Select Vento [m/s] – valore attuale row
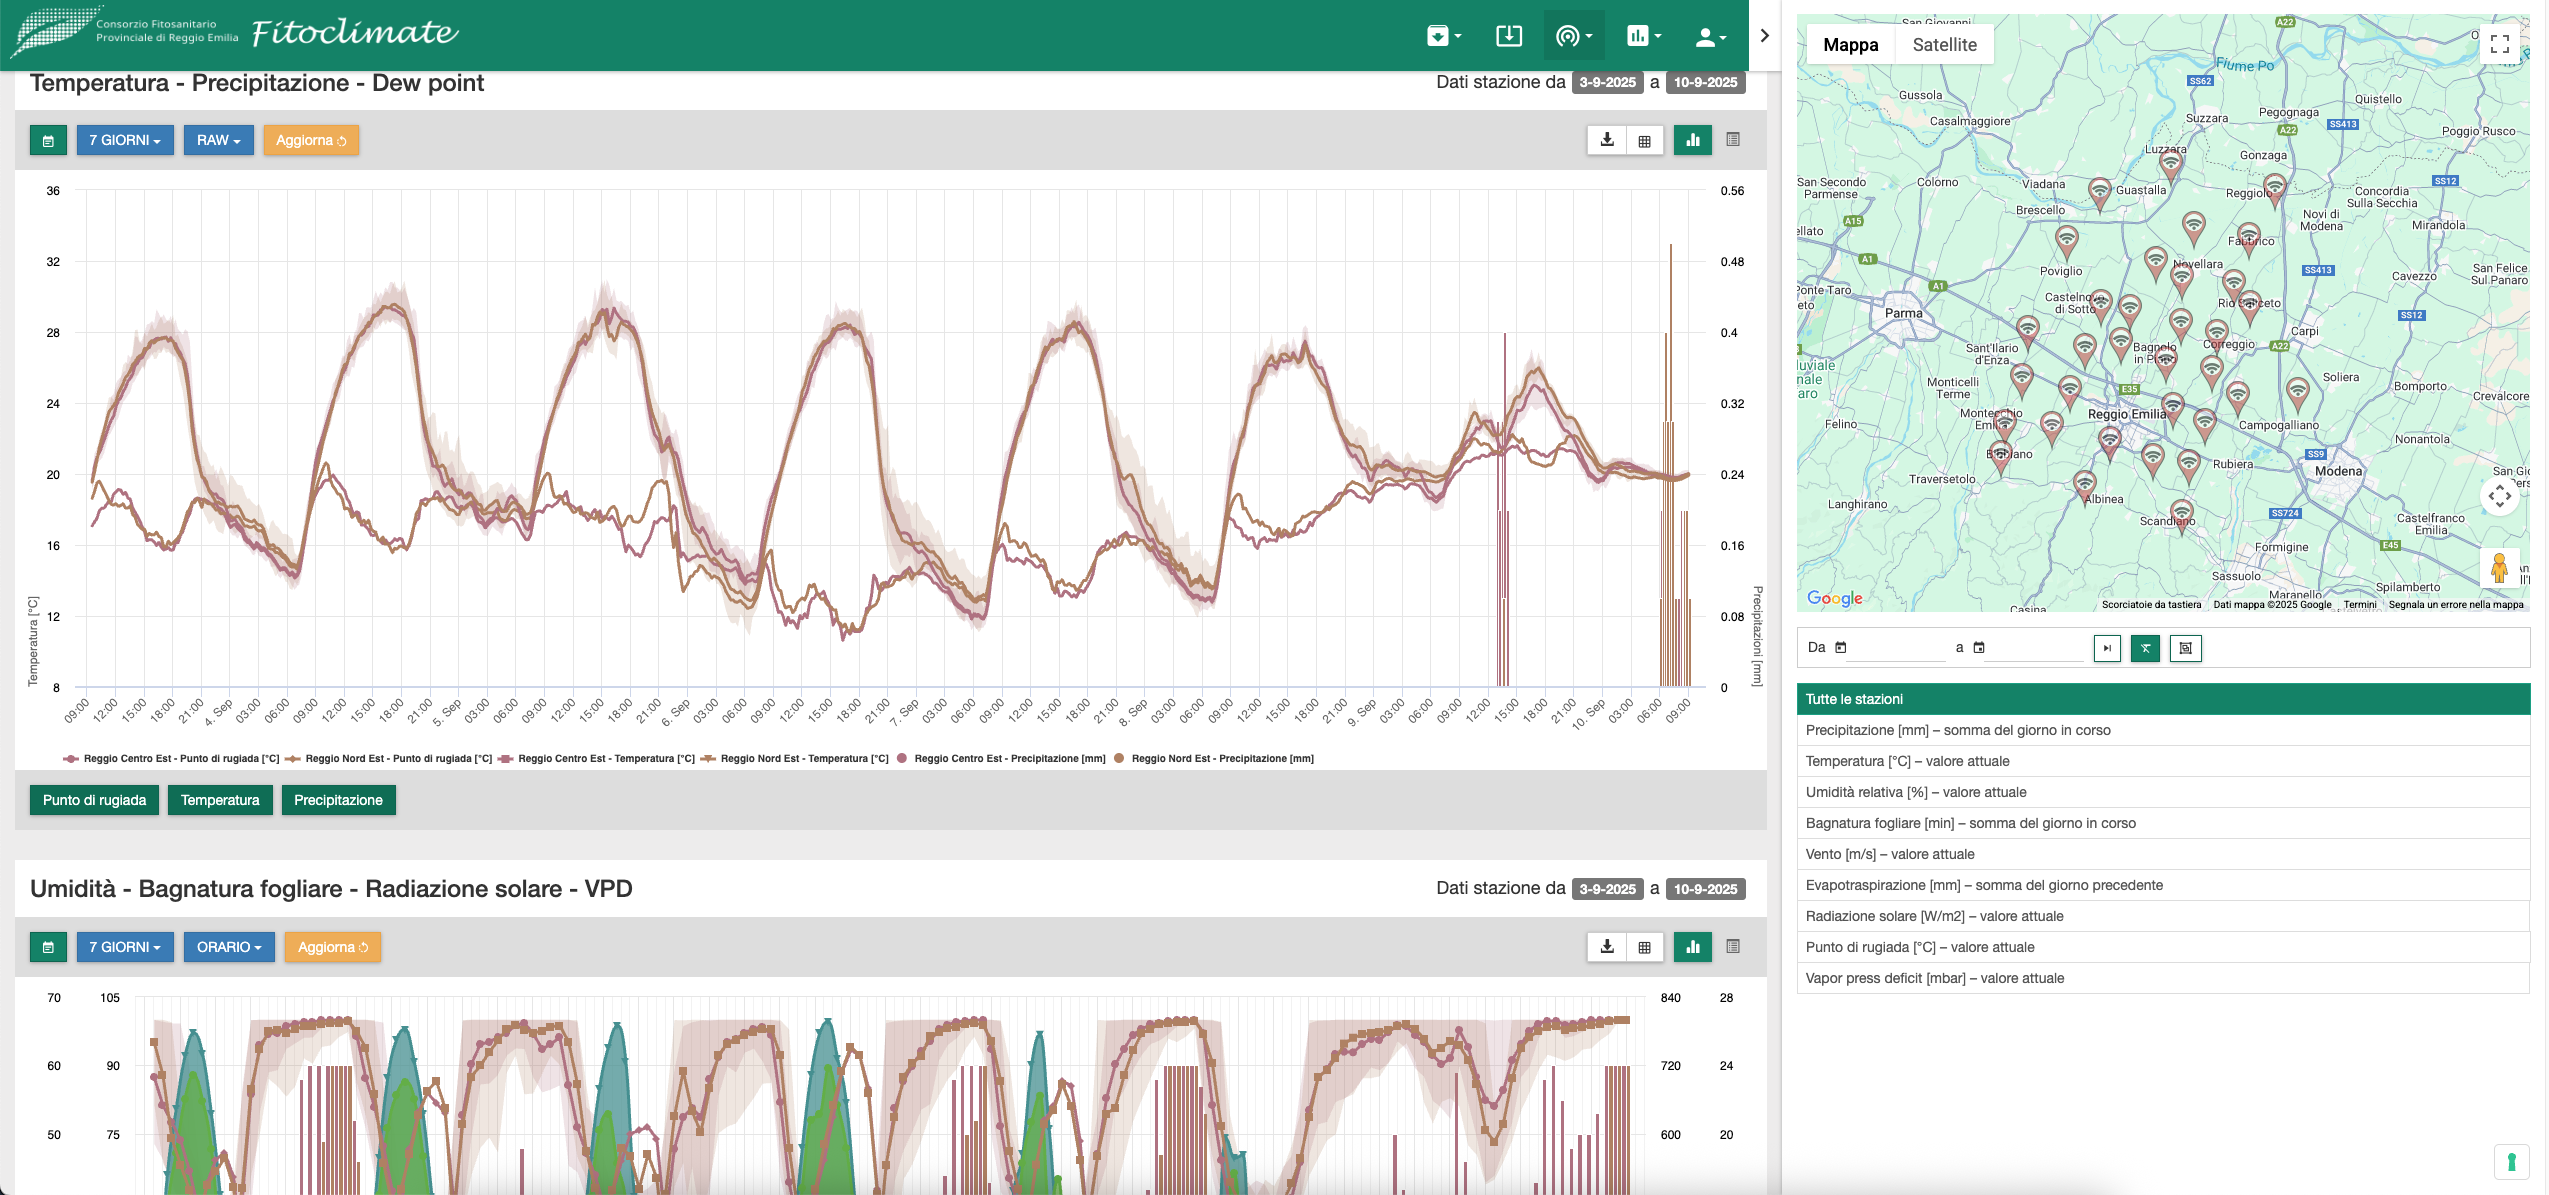This screenshot has height=1195, width=2549. [x=2163, y=854]
